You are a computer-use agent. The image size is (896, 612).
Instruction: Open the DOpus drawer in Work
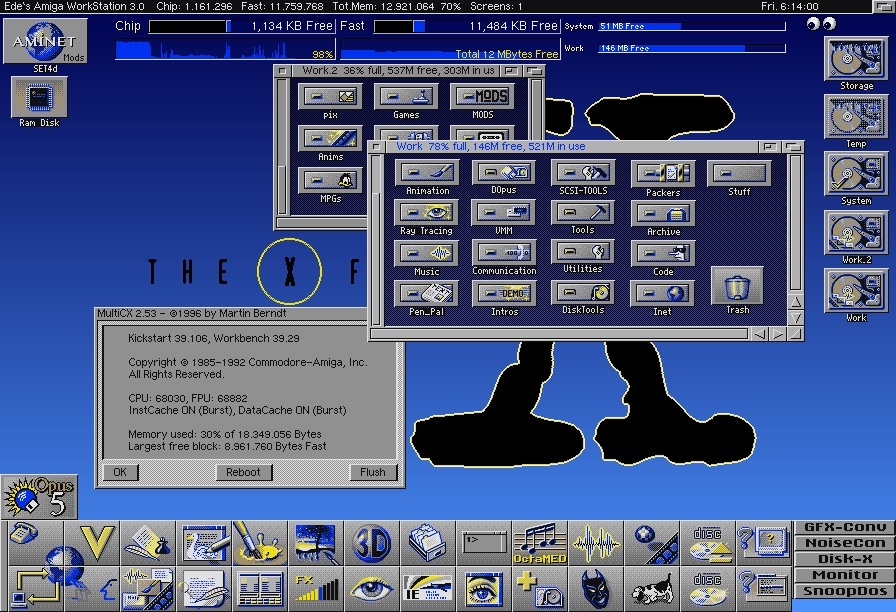click(504, 173)
